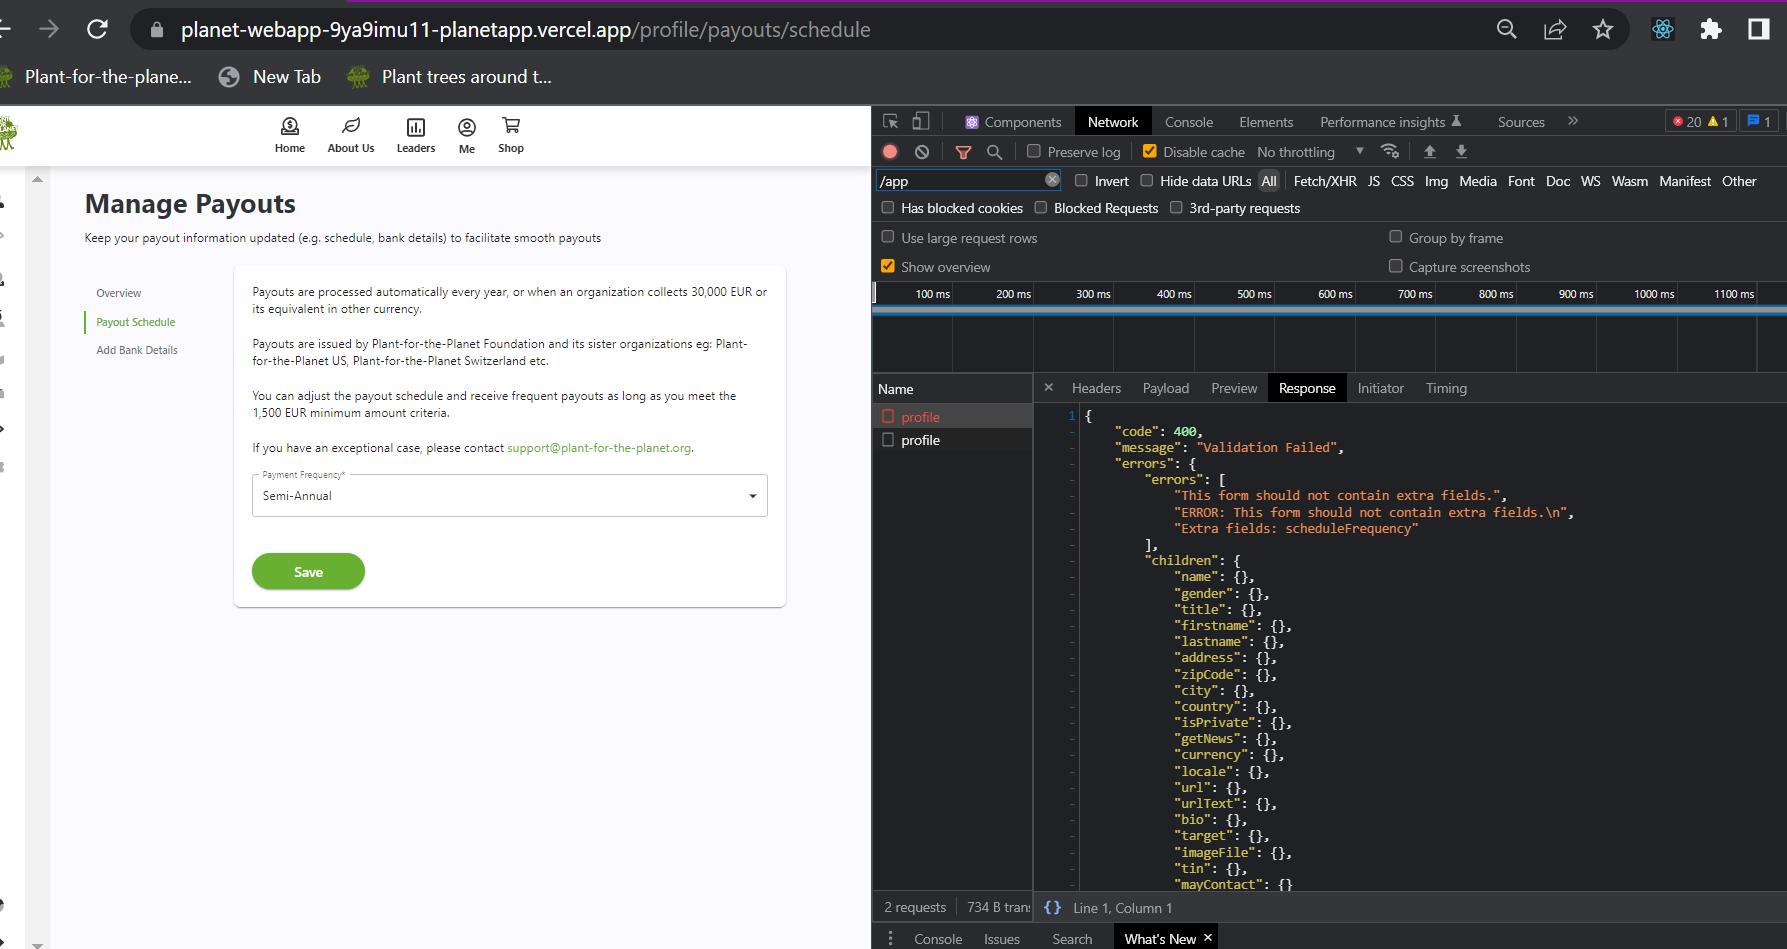
Task: Toggle the browser side panel icon
Action: point(1759,29)
